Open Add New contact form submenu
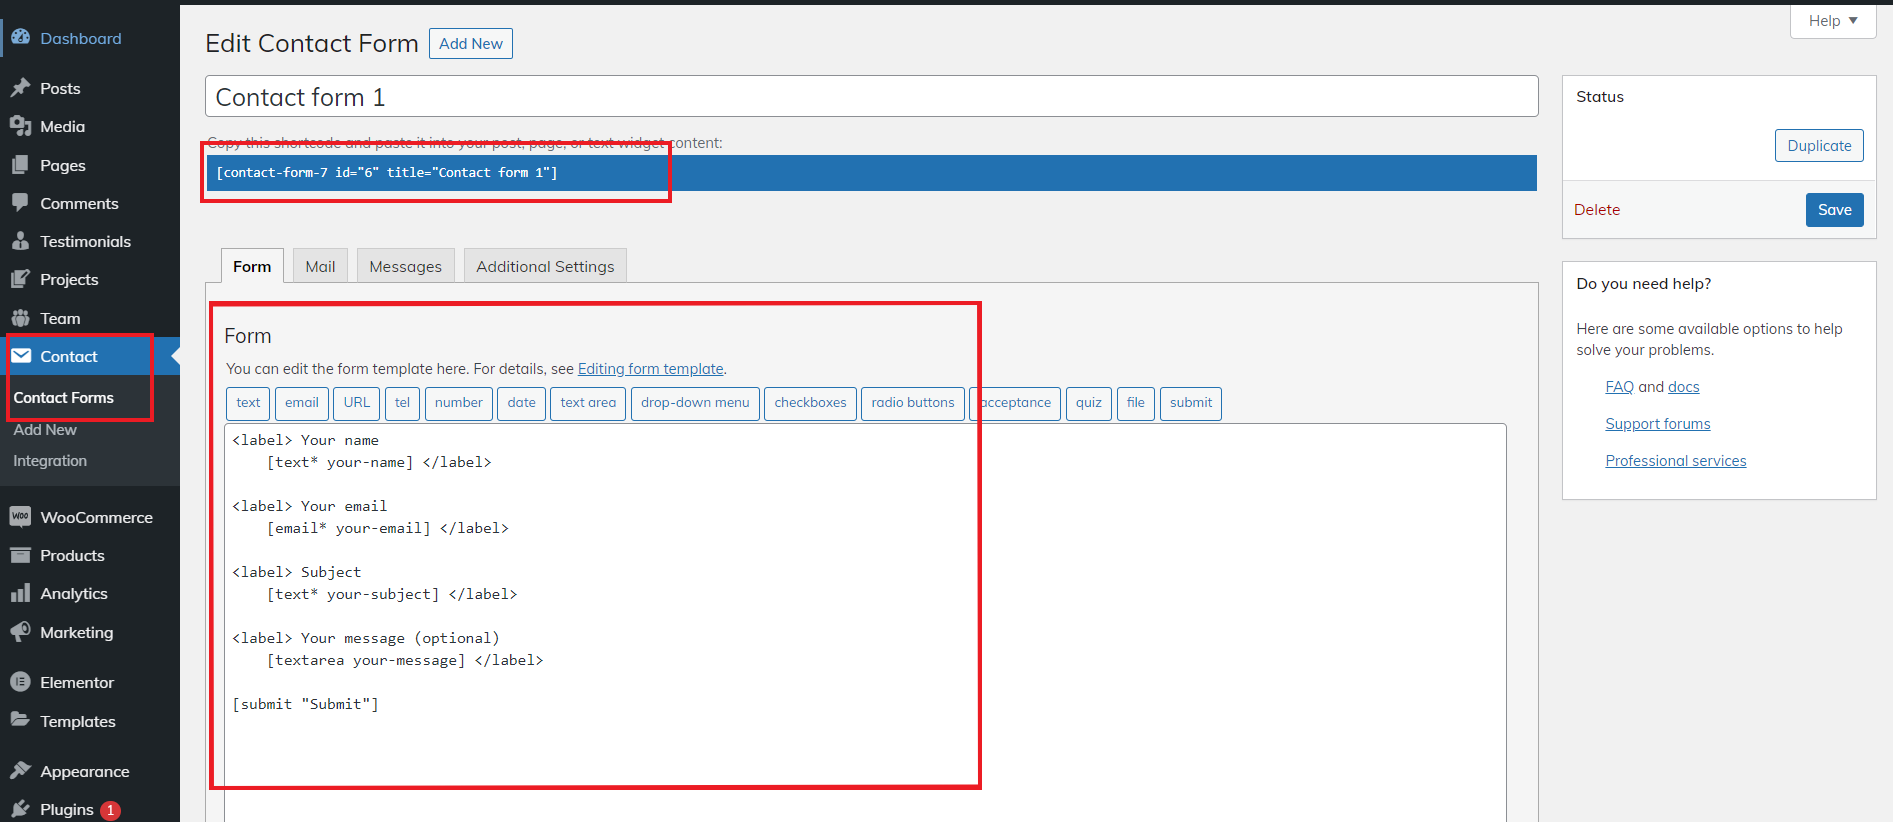This screenshot has width=1893, height=822. 45,430
